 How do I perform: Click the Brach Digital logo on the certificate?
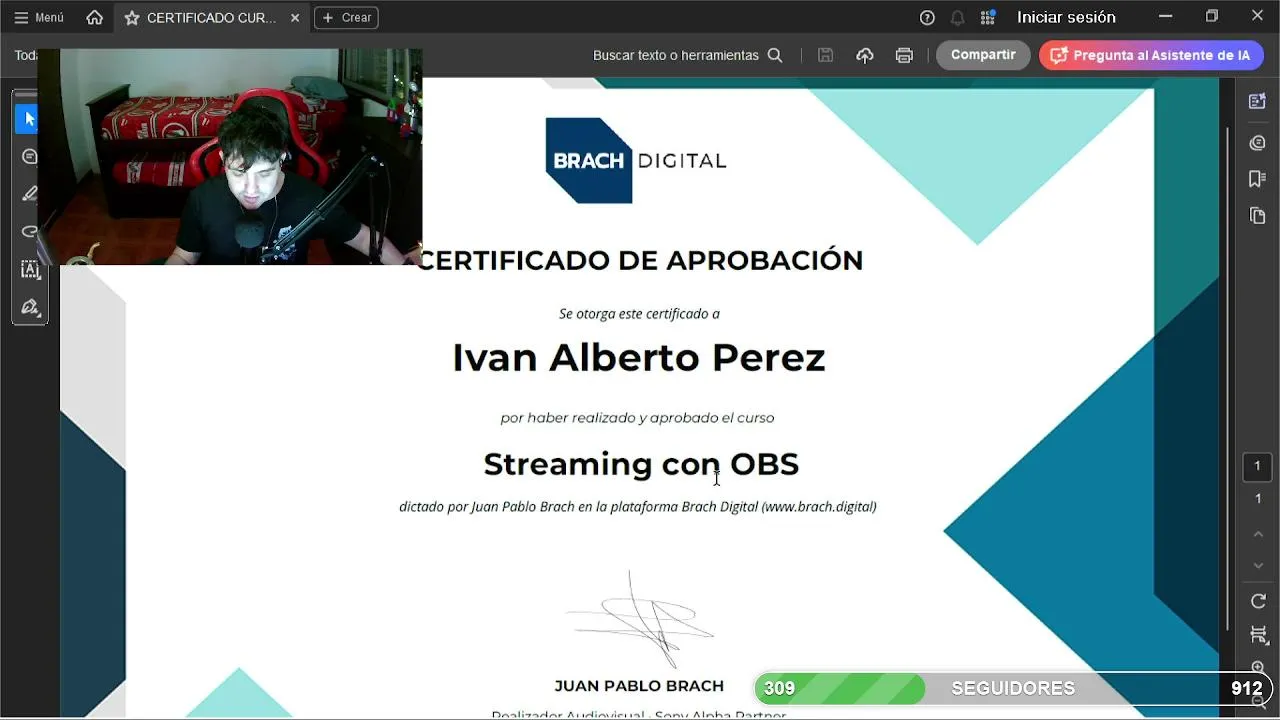click(635, 160)
